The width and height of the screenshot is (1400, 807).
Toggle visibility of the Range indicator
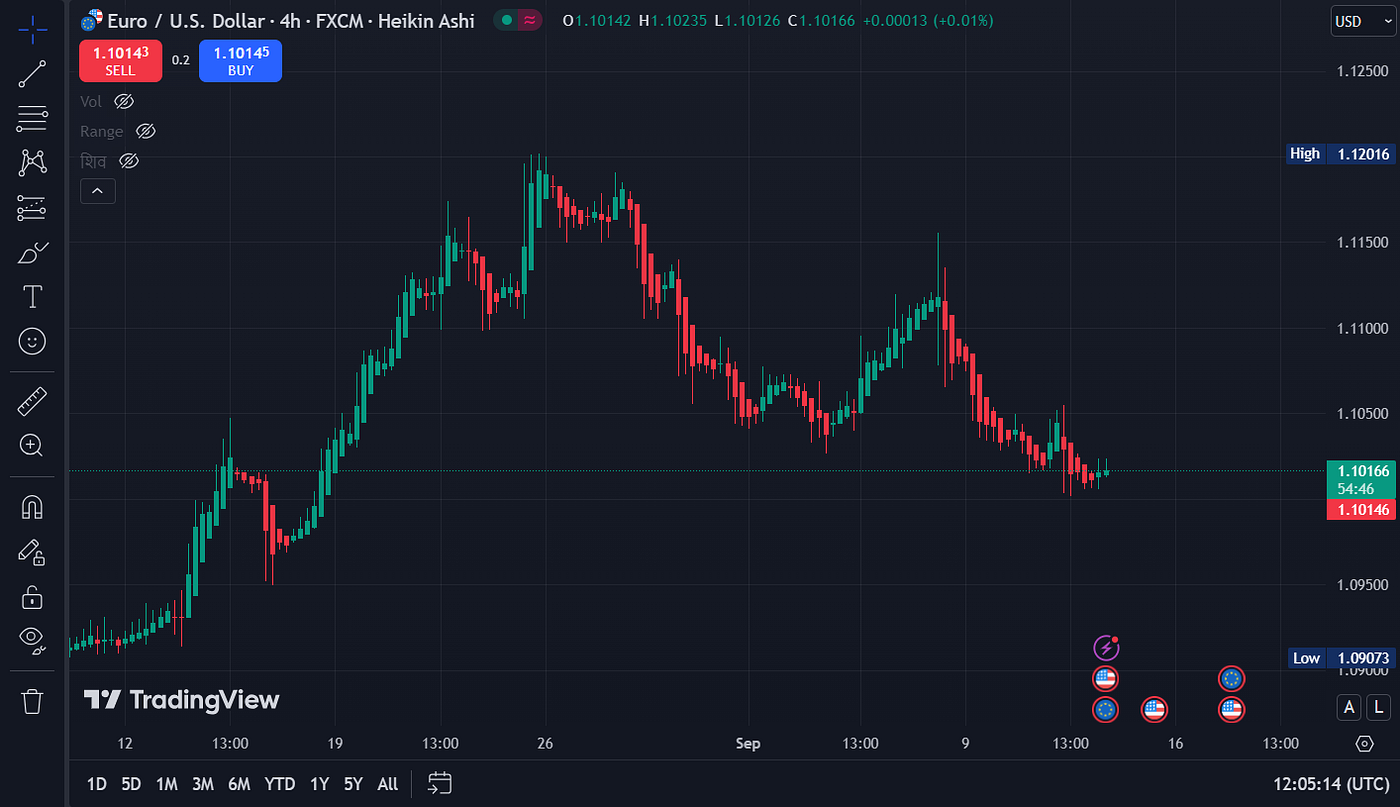146,131
